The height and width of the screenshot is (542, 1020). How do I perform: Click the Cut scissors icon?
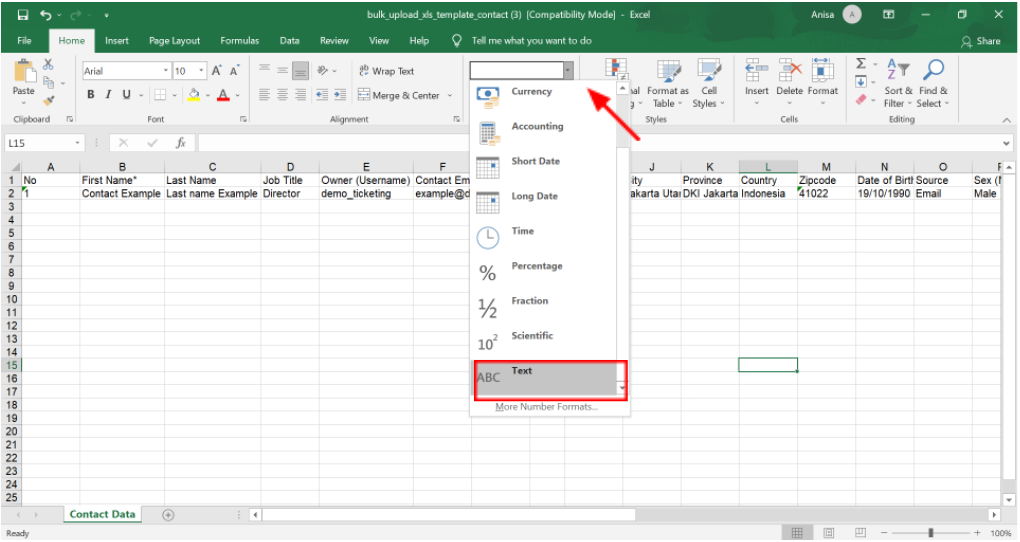pos(48,65)
